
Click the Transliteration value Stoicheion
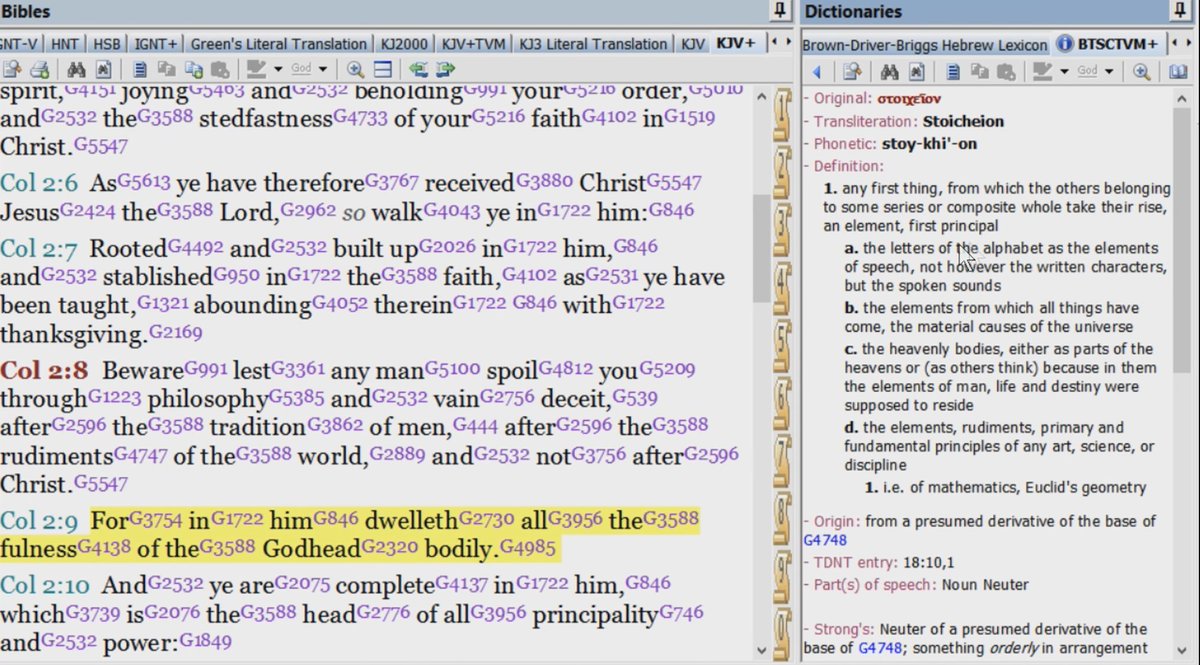(x=963, y=121)
